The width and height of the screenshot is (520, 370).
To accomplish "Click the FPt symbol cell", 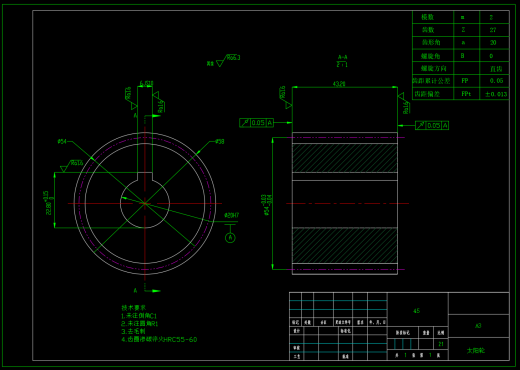I will click(x=466, y=94).
